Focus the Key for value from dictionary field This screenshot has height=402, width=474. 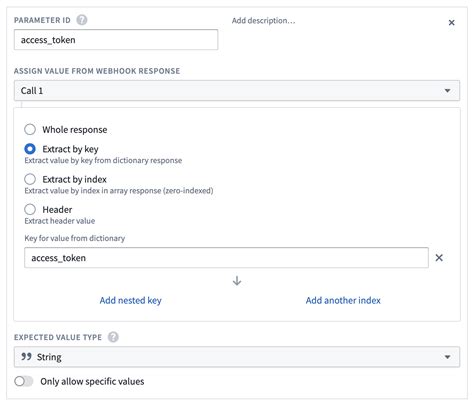[226, 258]
